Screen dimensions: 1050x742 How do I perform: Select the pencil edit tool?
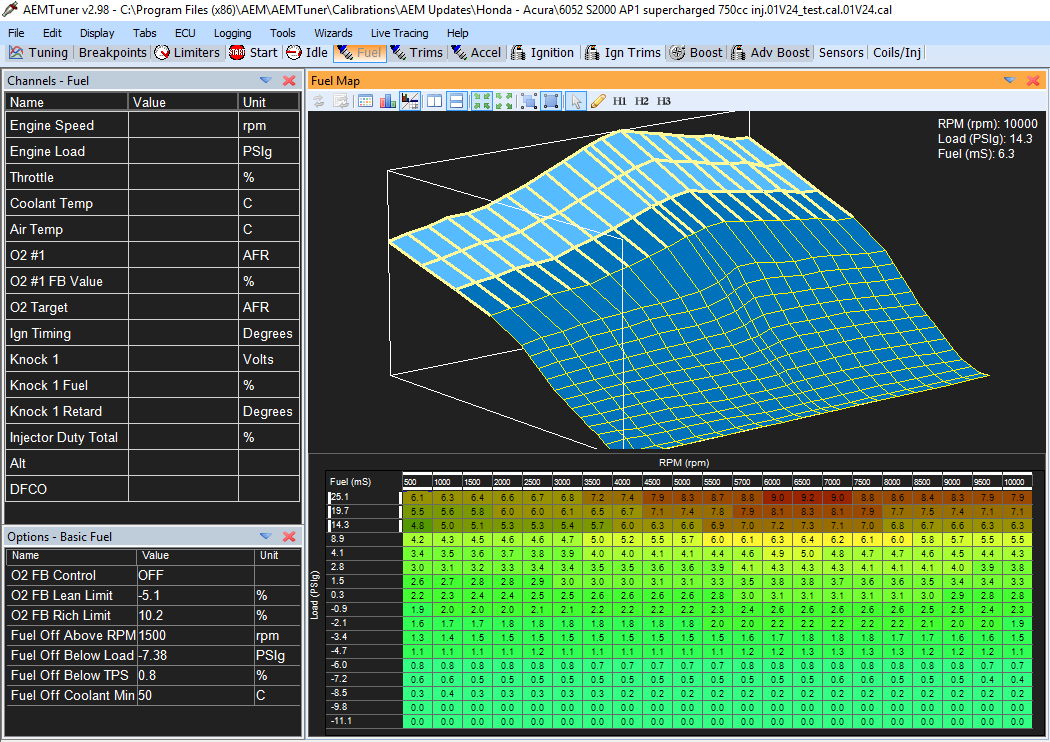click(598, 101)
